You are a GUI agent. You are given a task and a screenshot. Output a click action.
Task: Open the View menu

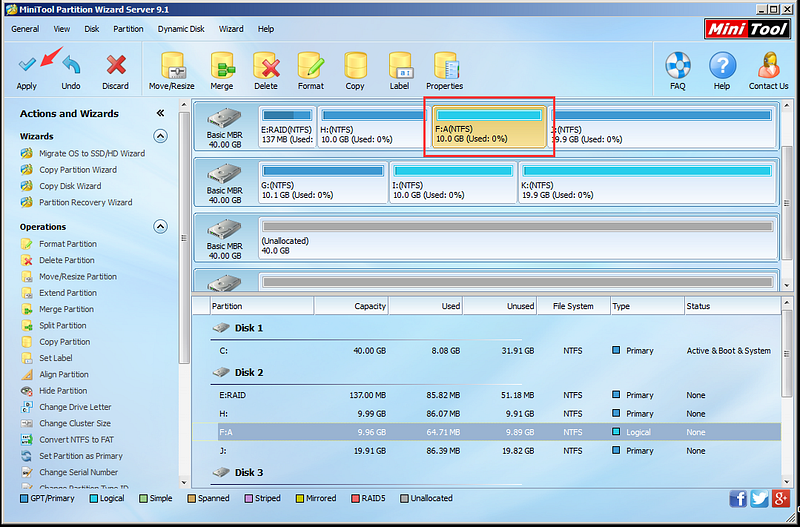point(62,29)
